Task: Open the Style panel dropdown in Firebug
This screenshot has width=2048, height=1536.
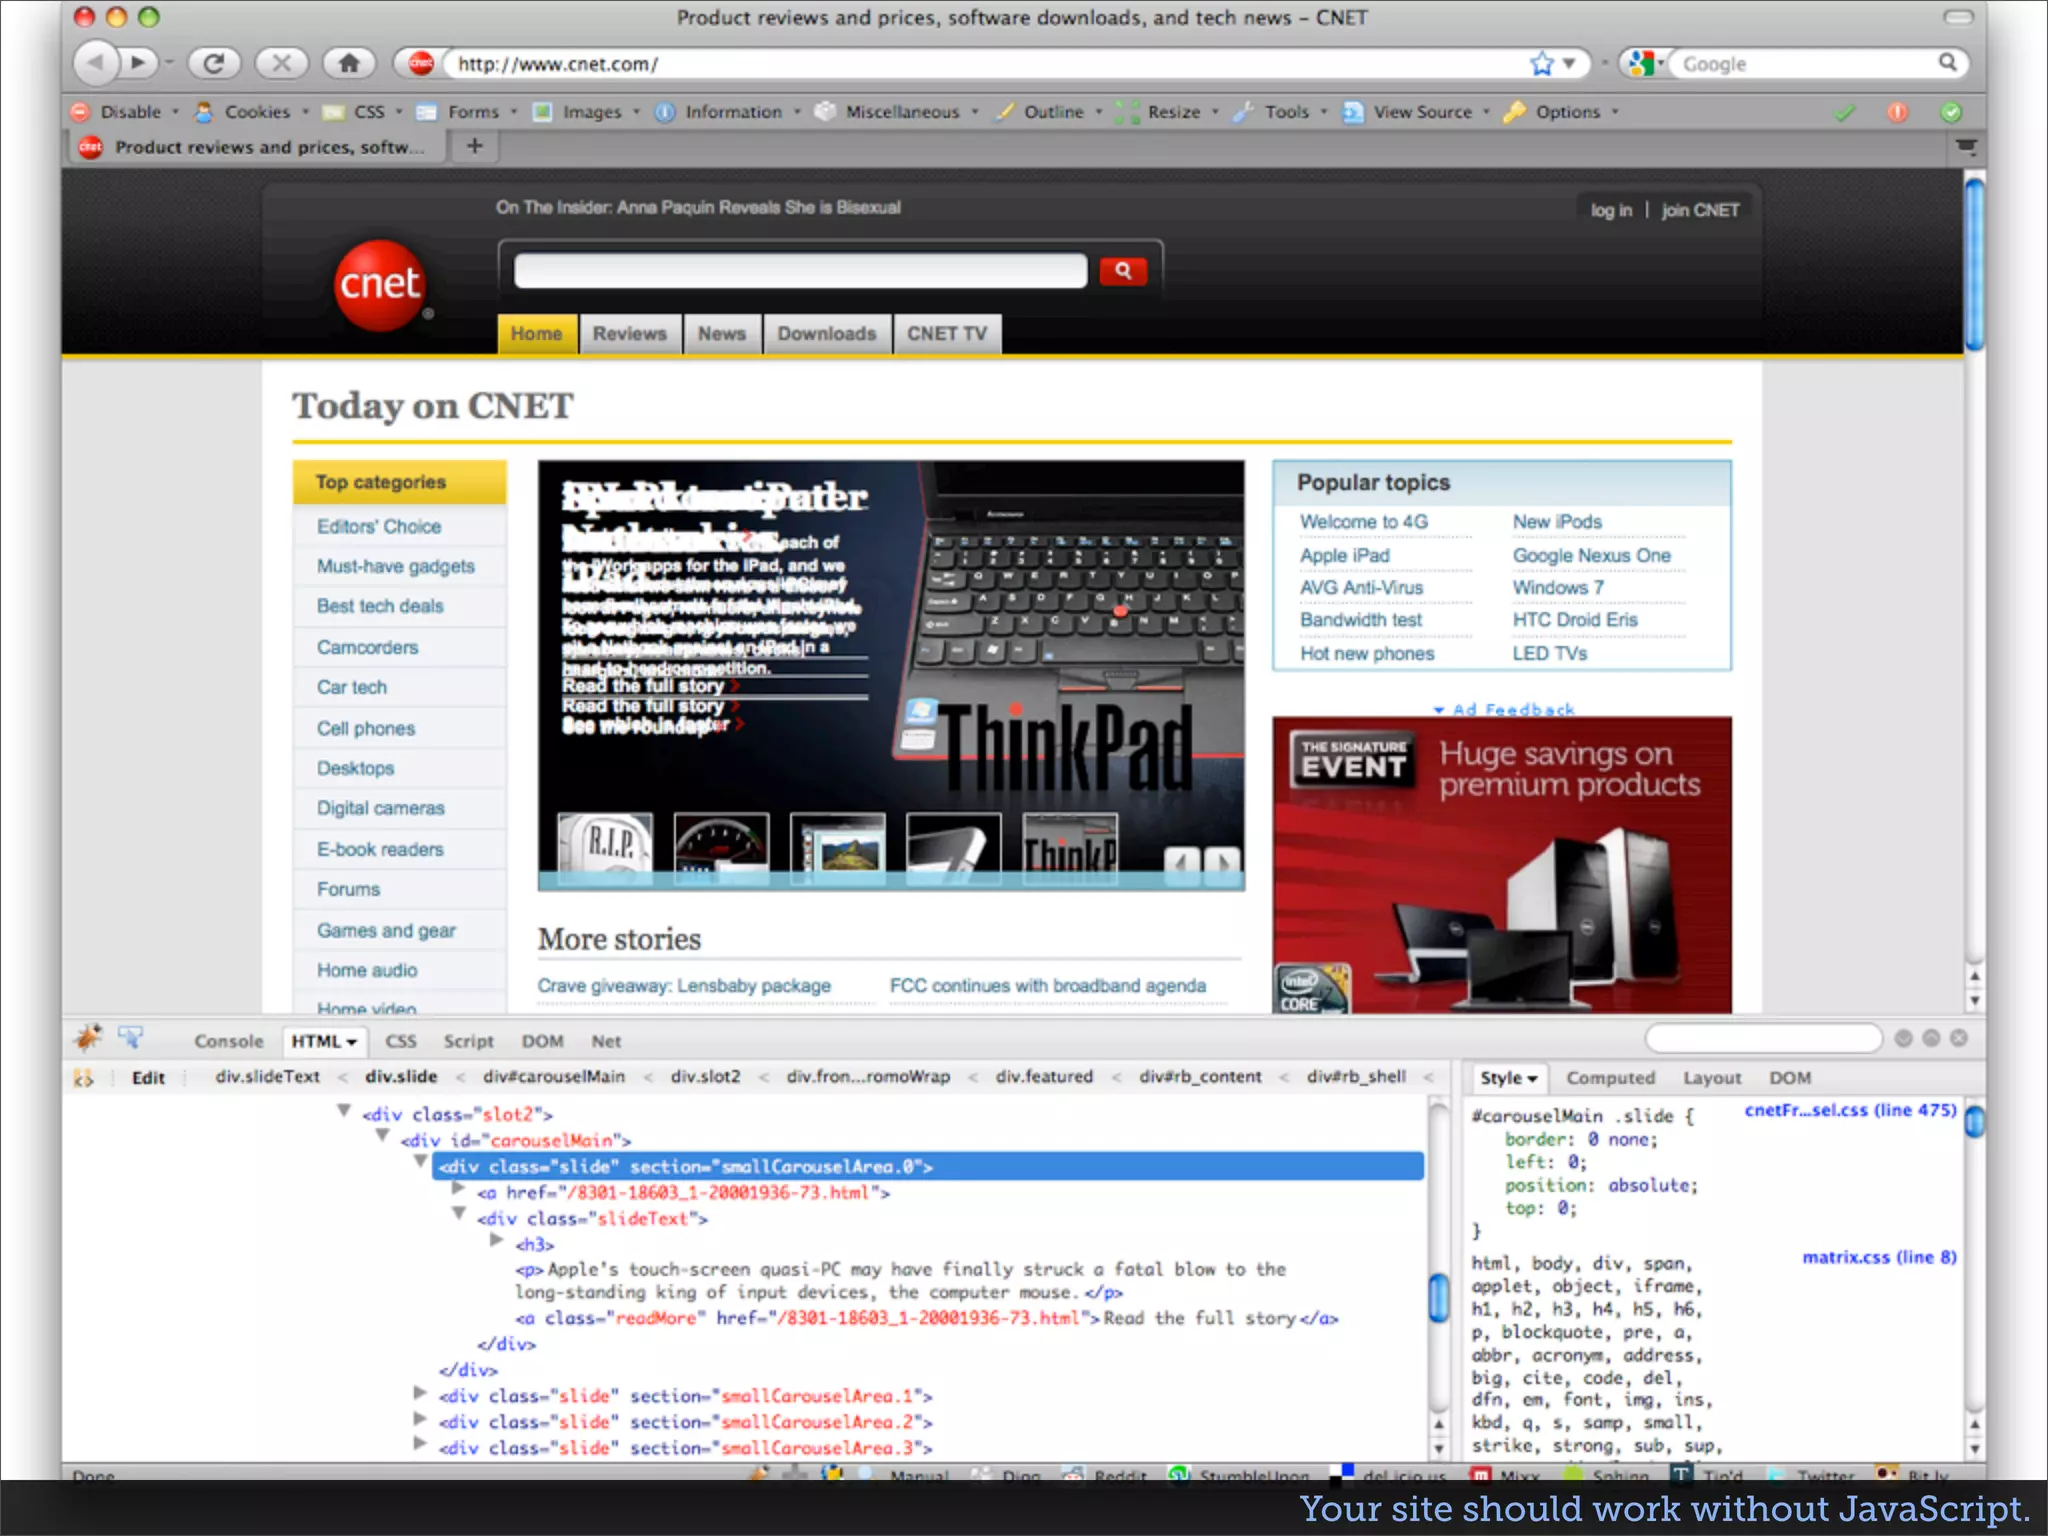Action: pyautogui.click(x=1508, y=1078)
